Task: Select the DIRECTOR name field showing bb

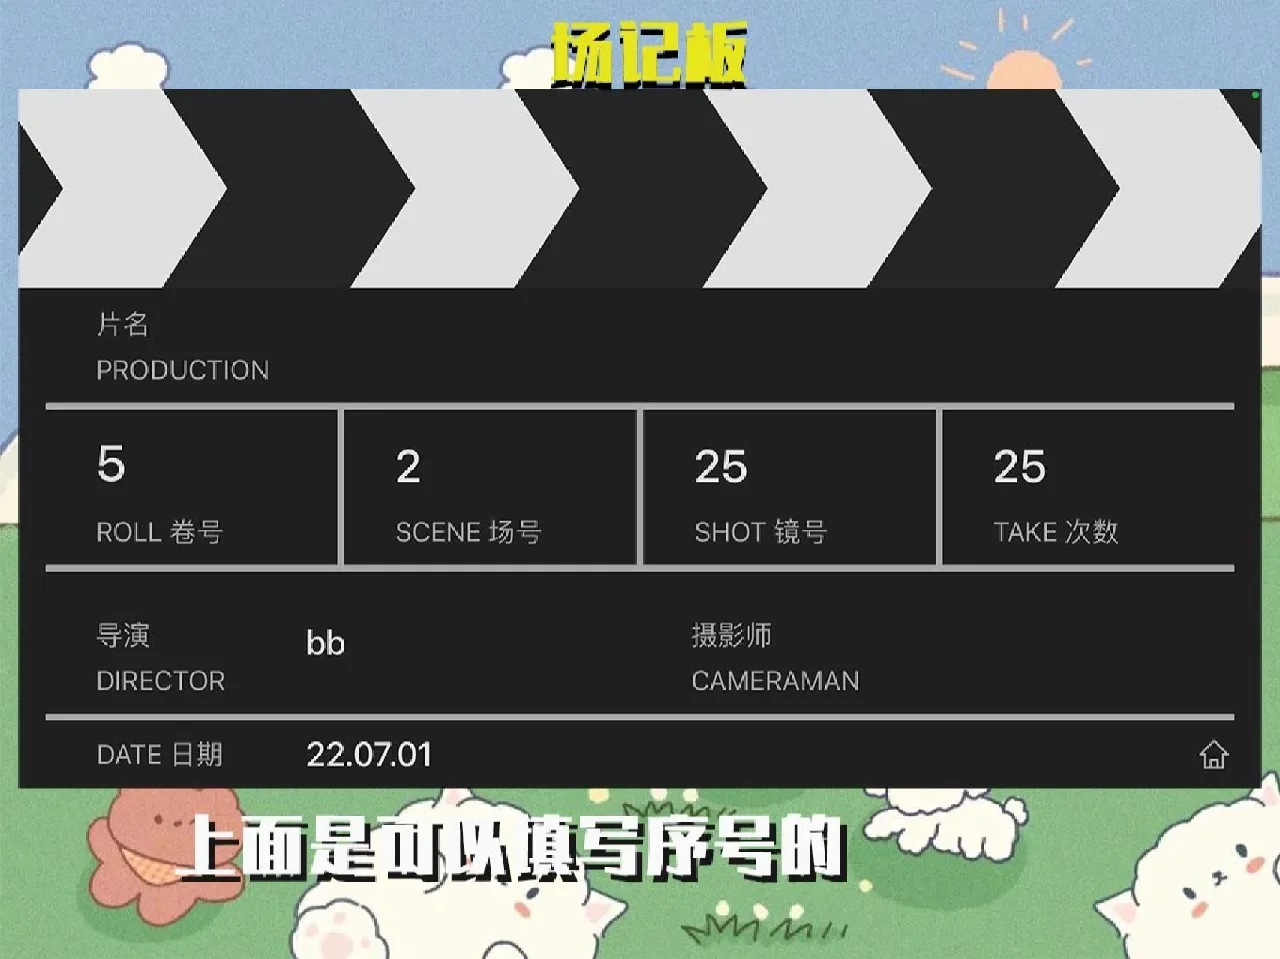Action: pos(326,643)
